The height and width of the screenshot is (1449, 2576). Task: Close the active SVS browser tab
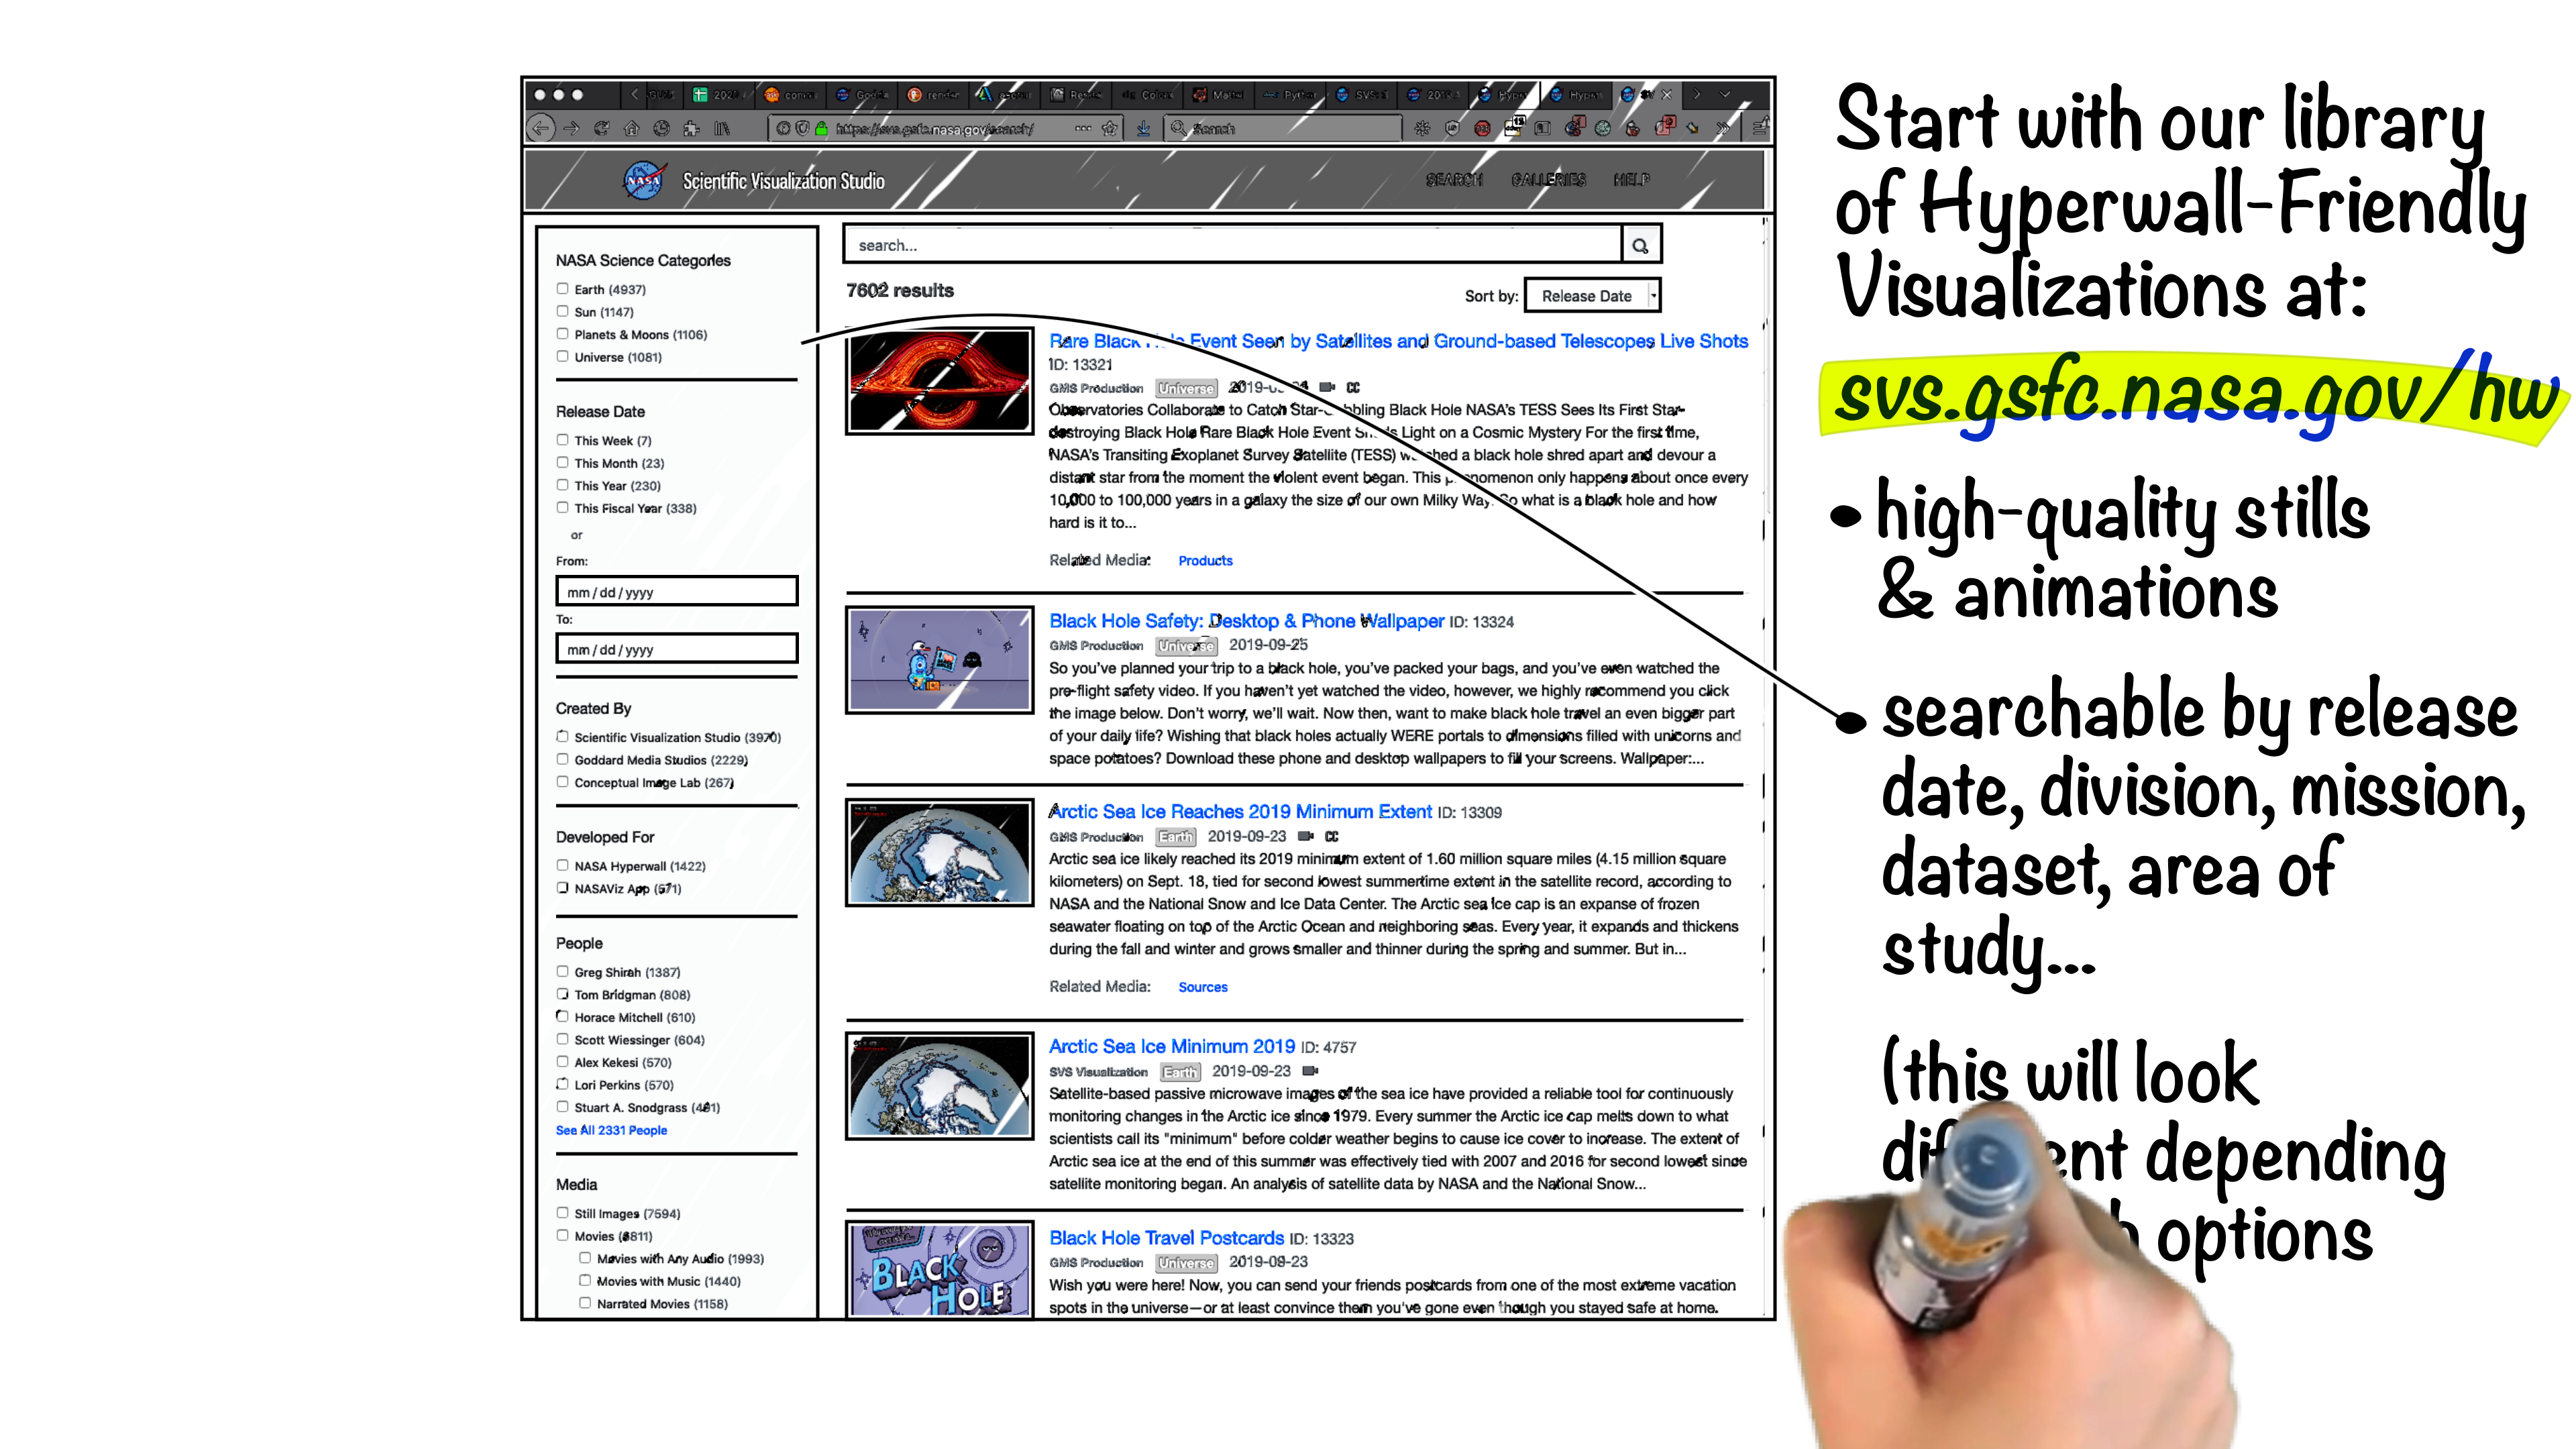1666,95
